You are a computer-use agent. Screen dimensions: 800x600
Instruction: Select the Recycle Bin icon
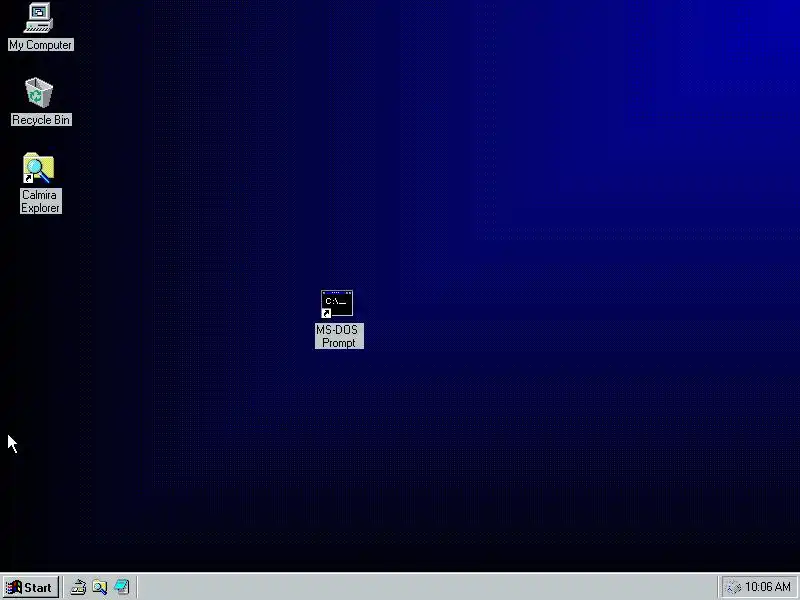tap(39, 92)
